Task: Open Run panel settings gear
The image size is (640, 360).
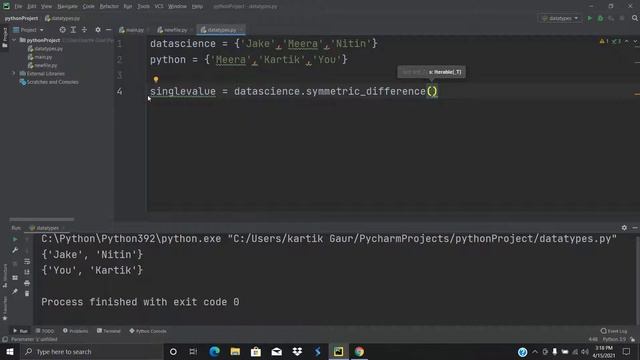Action: (x=624, y=228)
